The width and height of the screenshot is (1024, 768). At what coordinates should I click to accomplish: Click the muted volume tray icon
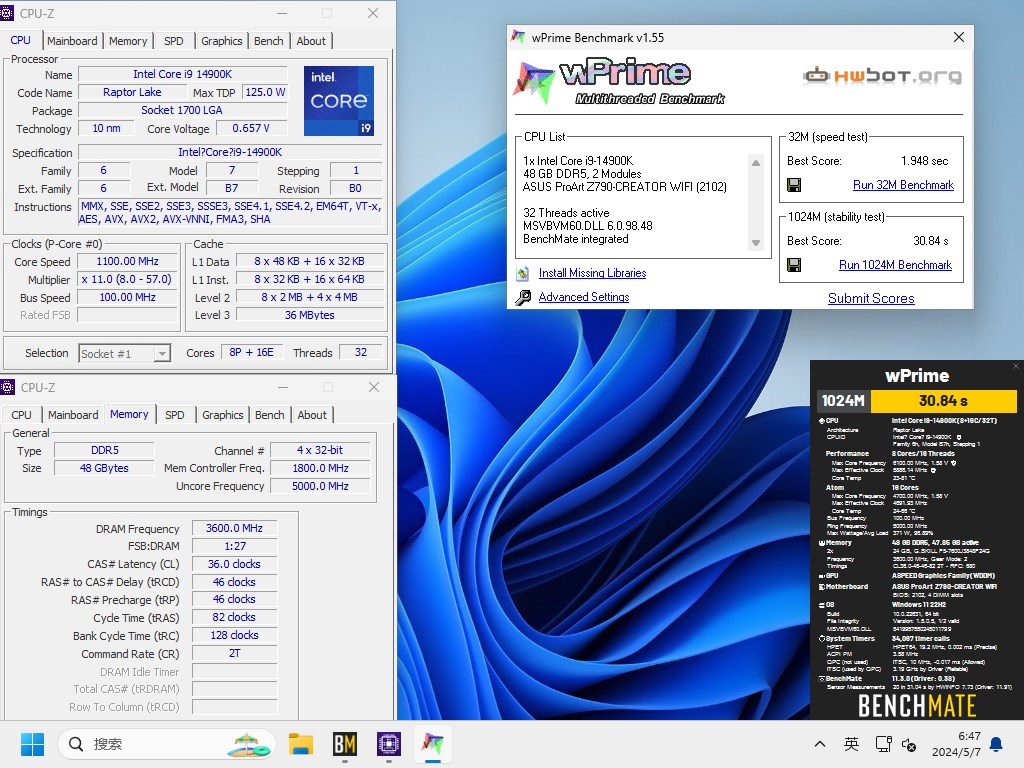click(908, 744)
